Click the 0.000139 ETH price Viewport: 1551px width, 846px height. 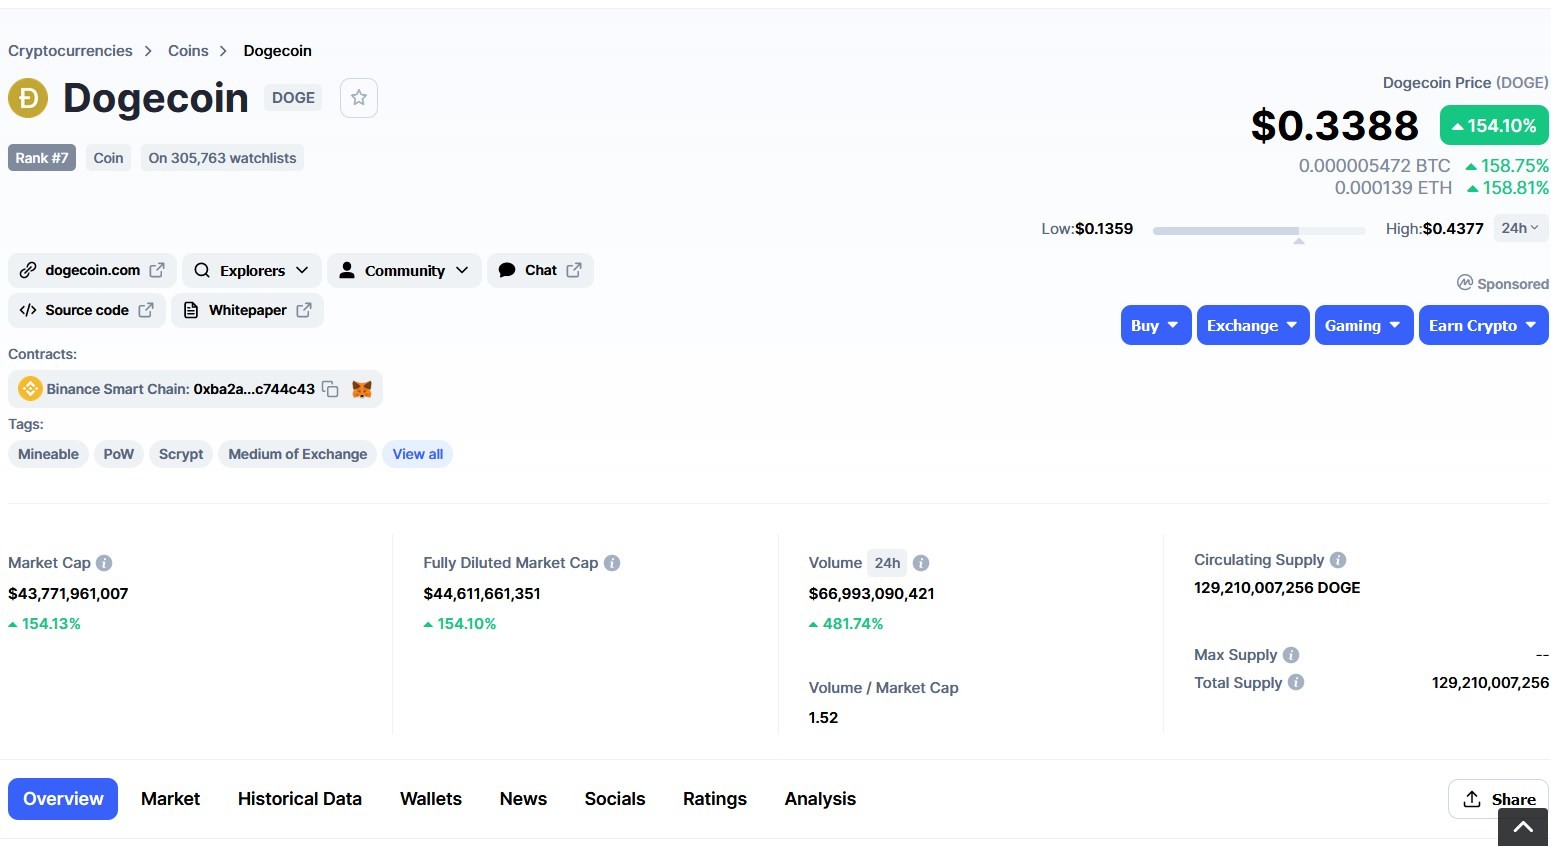[x=1393, y=188]
